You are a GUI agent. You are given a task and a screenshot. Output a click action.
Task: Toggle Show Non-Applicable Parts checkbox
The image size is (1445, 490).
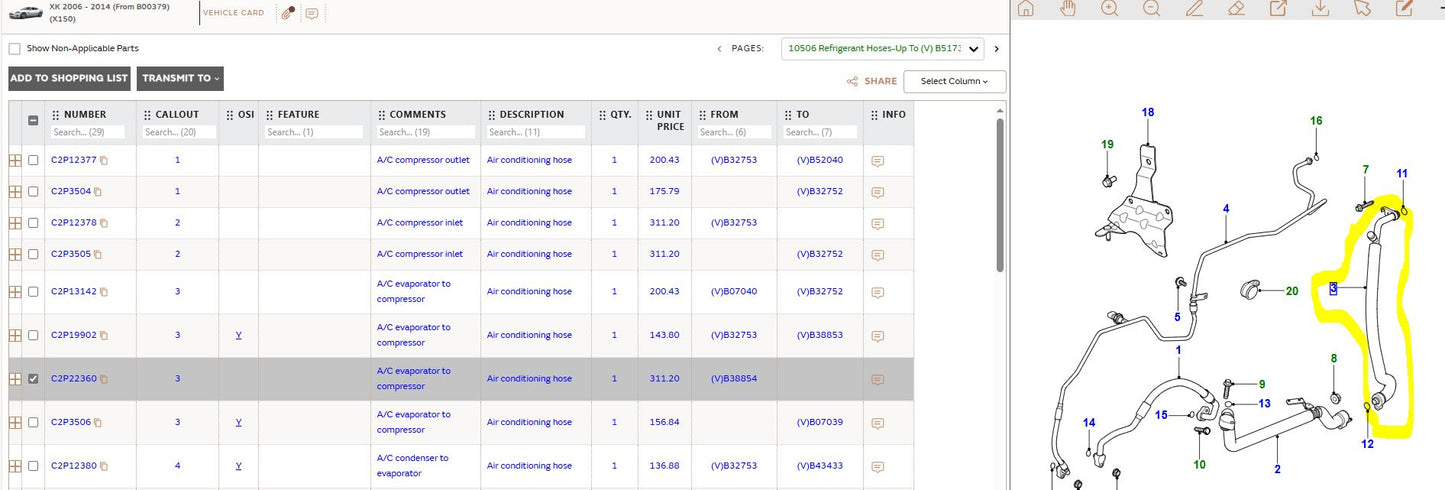pyautogui.click(x=14, y=48)
